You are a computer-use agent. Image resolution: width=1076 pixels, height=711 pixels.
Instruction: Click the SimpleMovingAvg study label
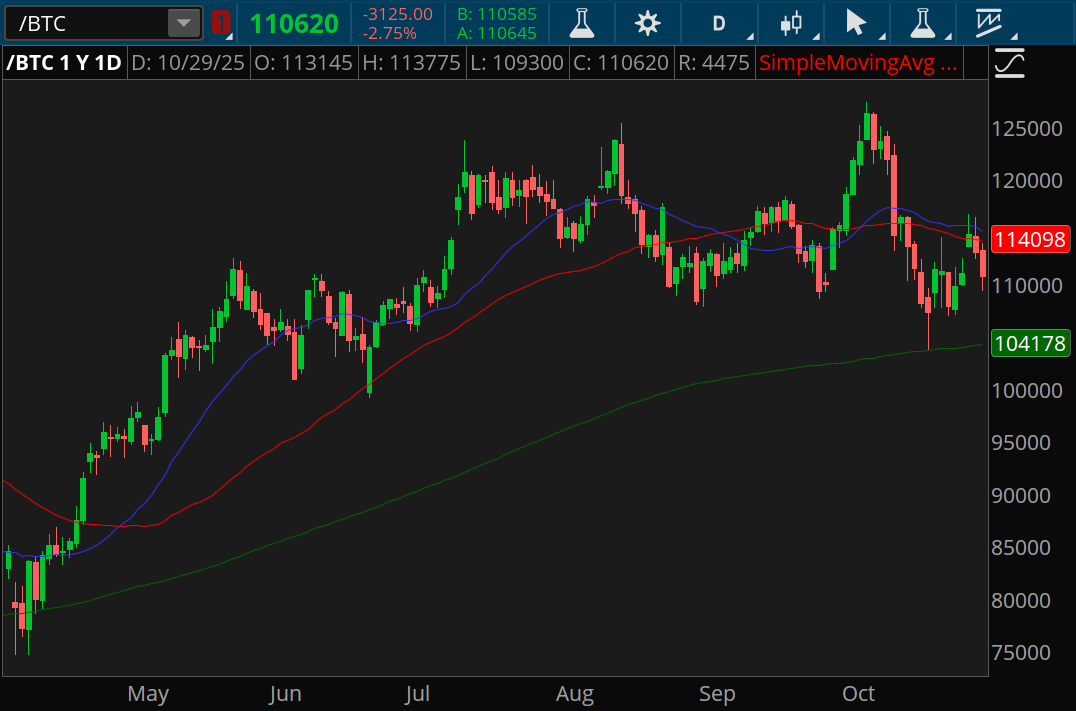[x=858, y=64]
